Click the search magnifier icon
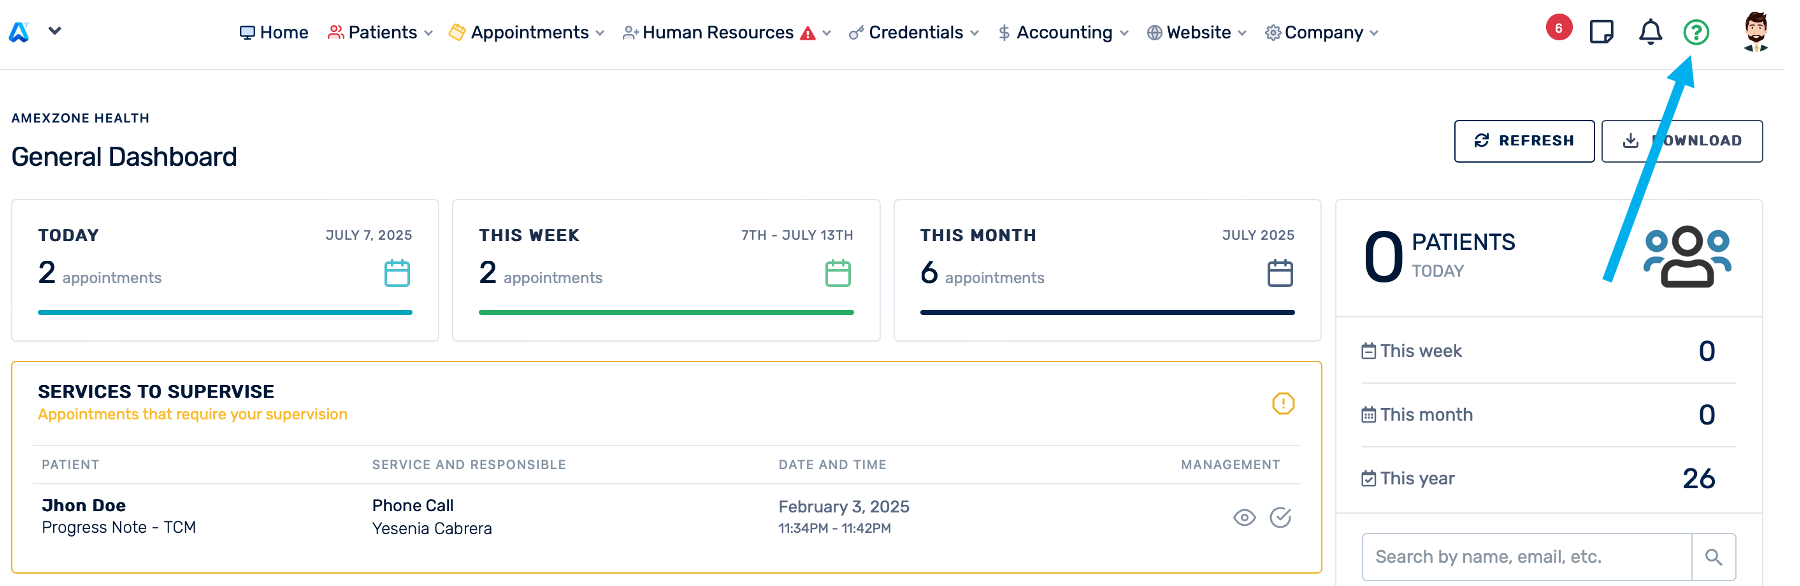Image resolution: width=1800 pixels, height=586 pixels. coord(1713,557)
